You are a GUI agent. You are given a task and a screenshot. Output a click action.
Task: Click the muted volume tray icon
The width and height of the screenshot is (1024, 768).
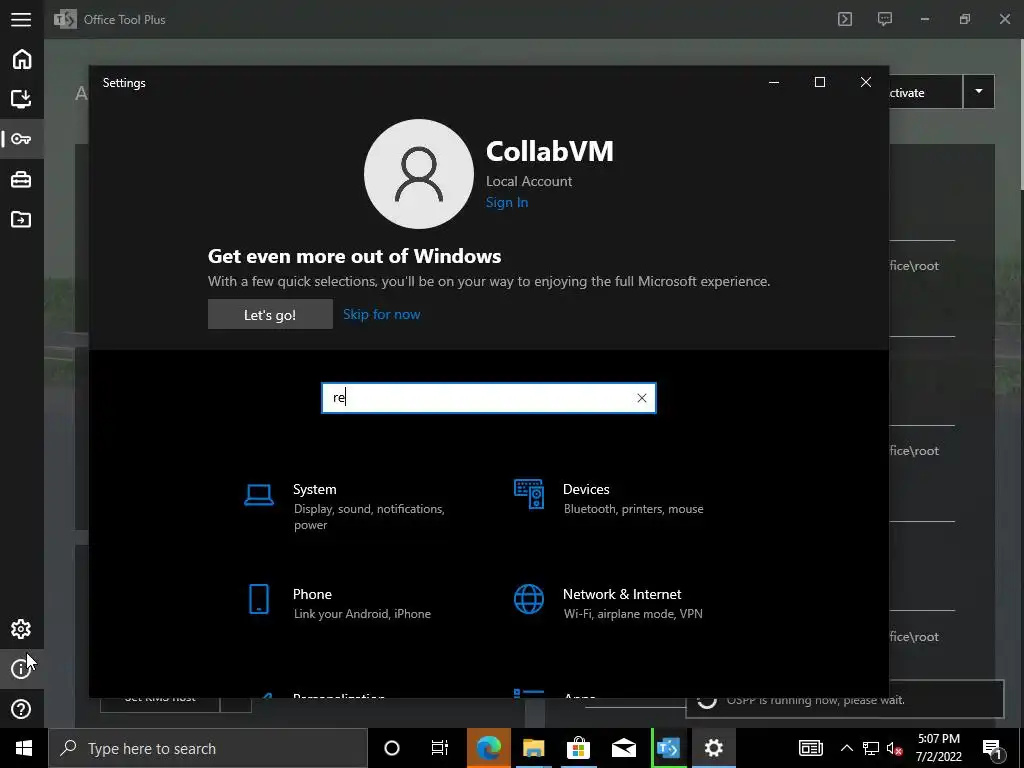click(x=894, y=748)
